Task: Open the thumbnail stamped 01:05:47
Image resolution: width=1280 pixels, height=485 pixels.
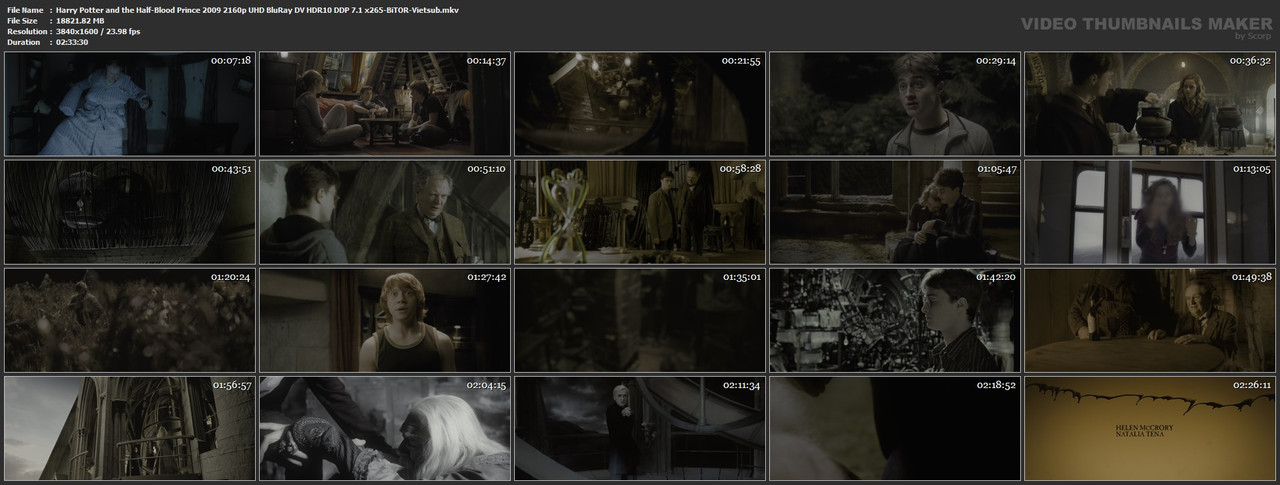Action: pyautogui.click(x=895, y=212)
